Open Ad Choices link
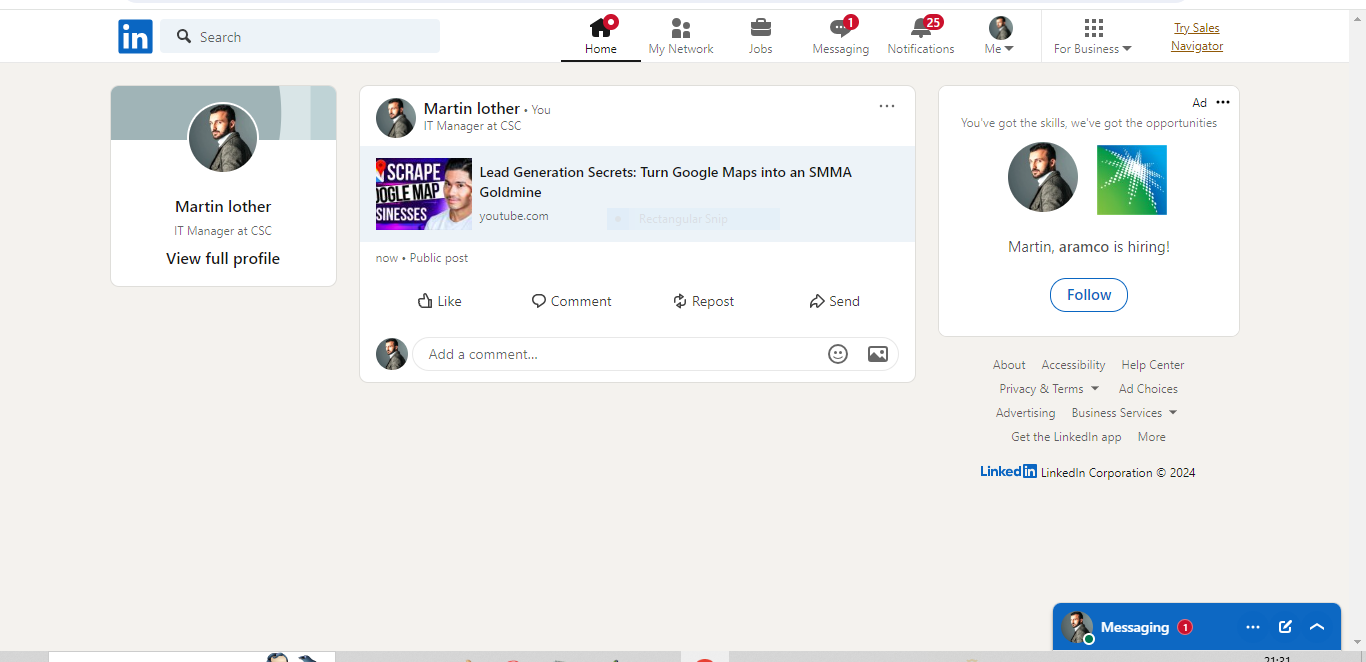This screenshot has width=1366, height=662. tap(1148, 389)
